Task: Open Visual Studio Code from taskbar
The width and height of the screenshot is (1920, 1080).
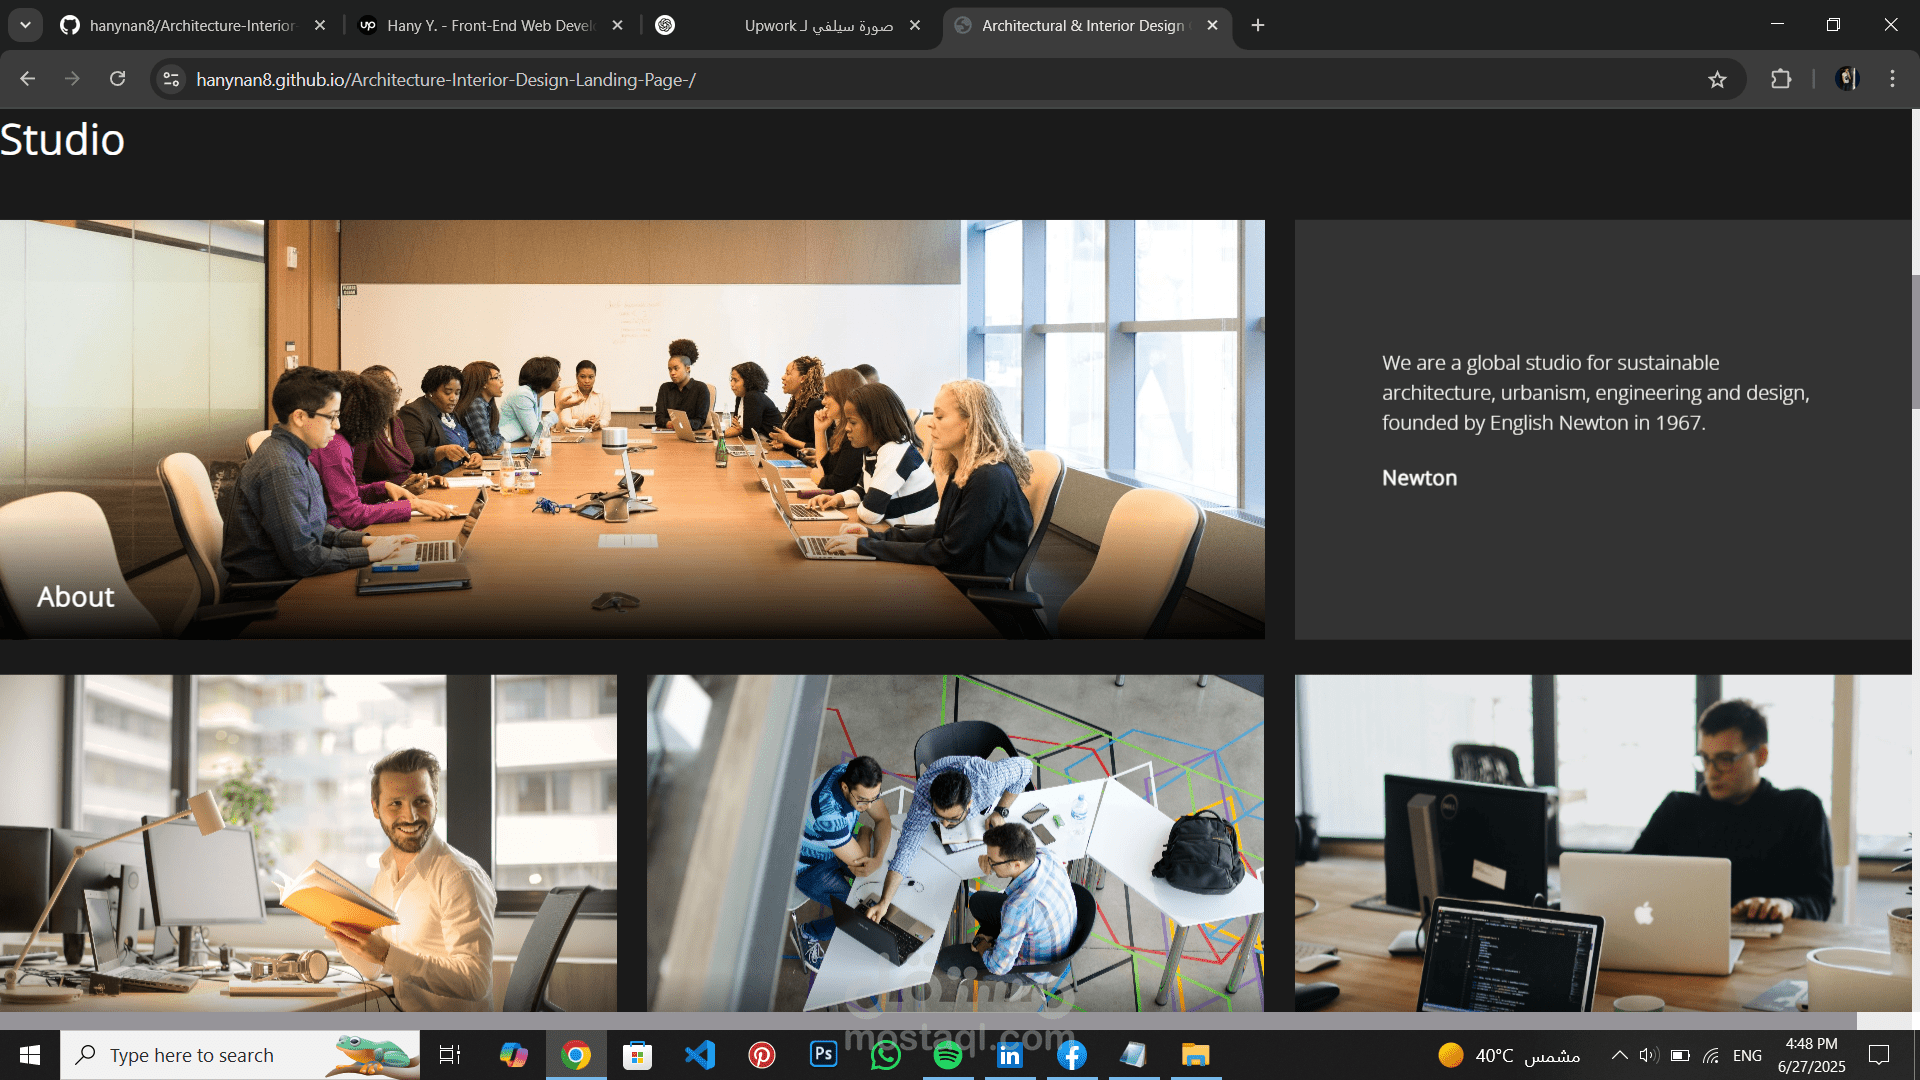Action: 700,1055
